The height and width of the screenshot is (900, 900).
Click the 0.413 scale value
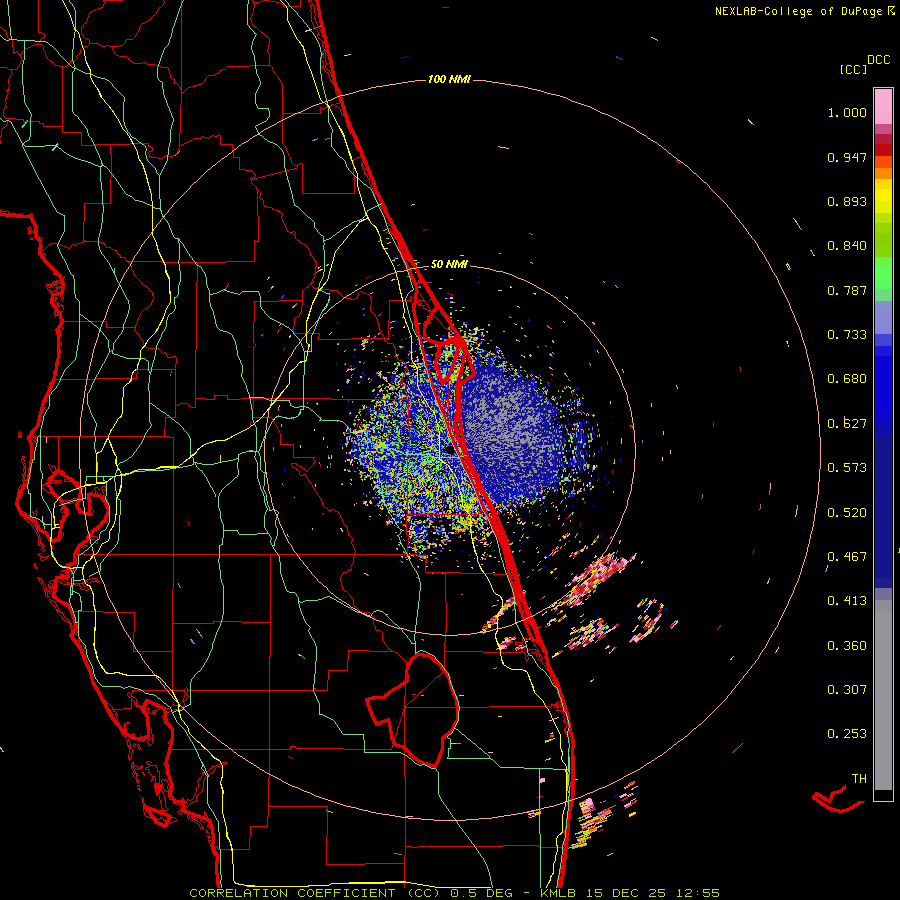point(847,601)
